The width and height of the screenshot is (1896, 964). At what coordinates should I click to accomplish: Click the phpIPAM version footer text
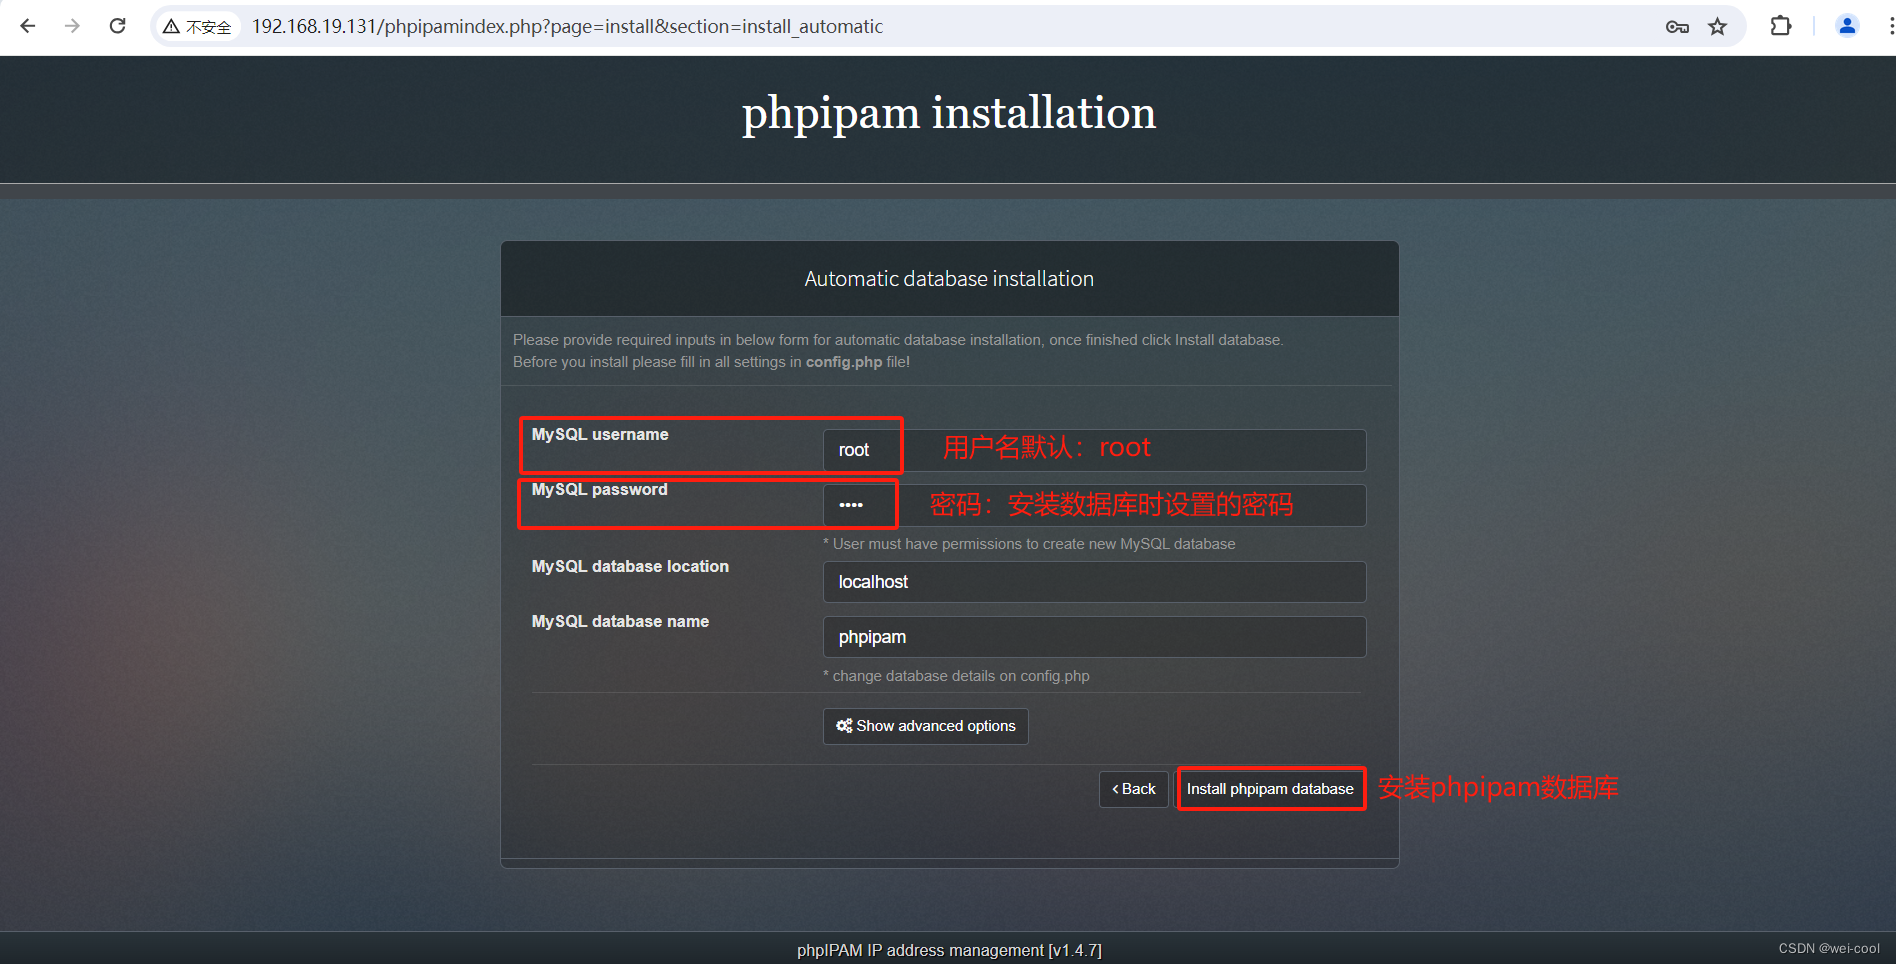click(949, 950)
